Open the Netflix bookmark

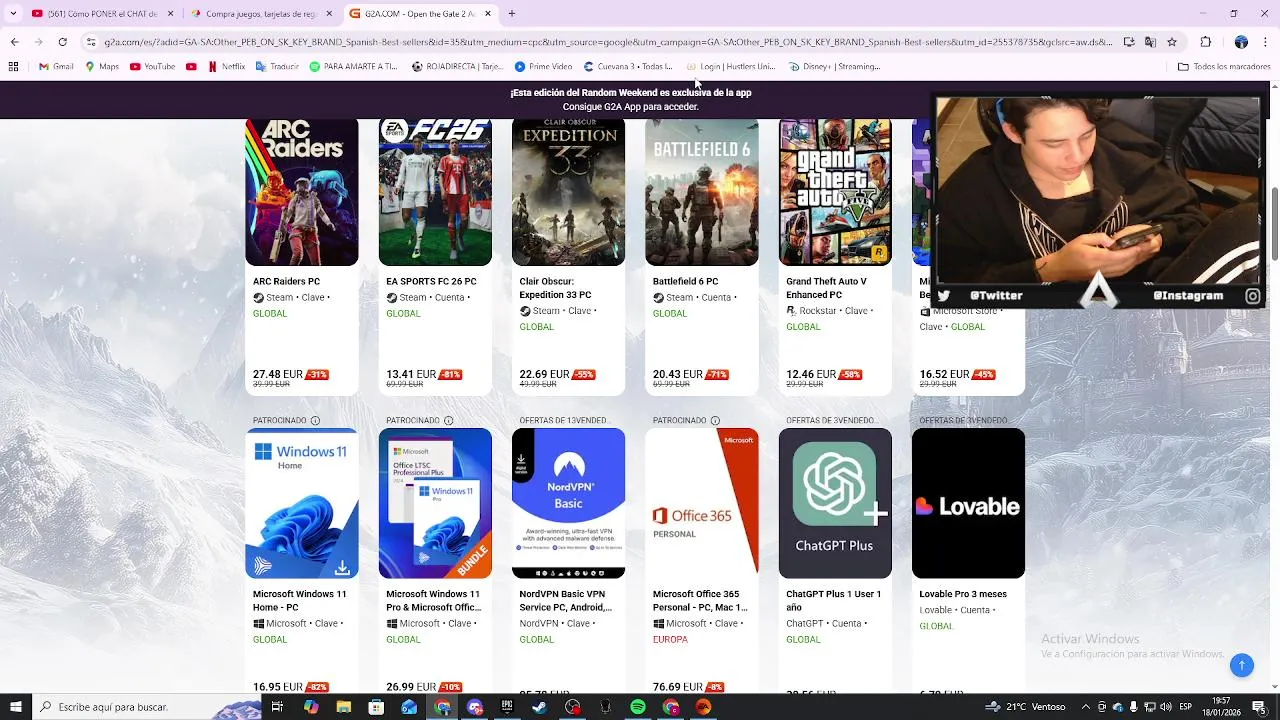coord(226,67)
